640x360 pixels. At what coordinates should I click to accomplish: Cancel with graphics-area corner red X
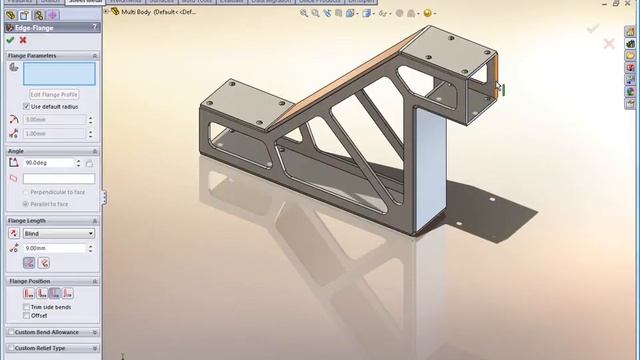(x=609, y=43)
